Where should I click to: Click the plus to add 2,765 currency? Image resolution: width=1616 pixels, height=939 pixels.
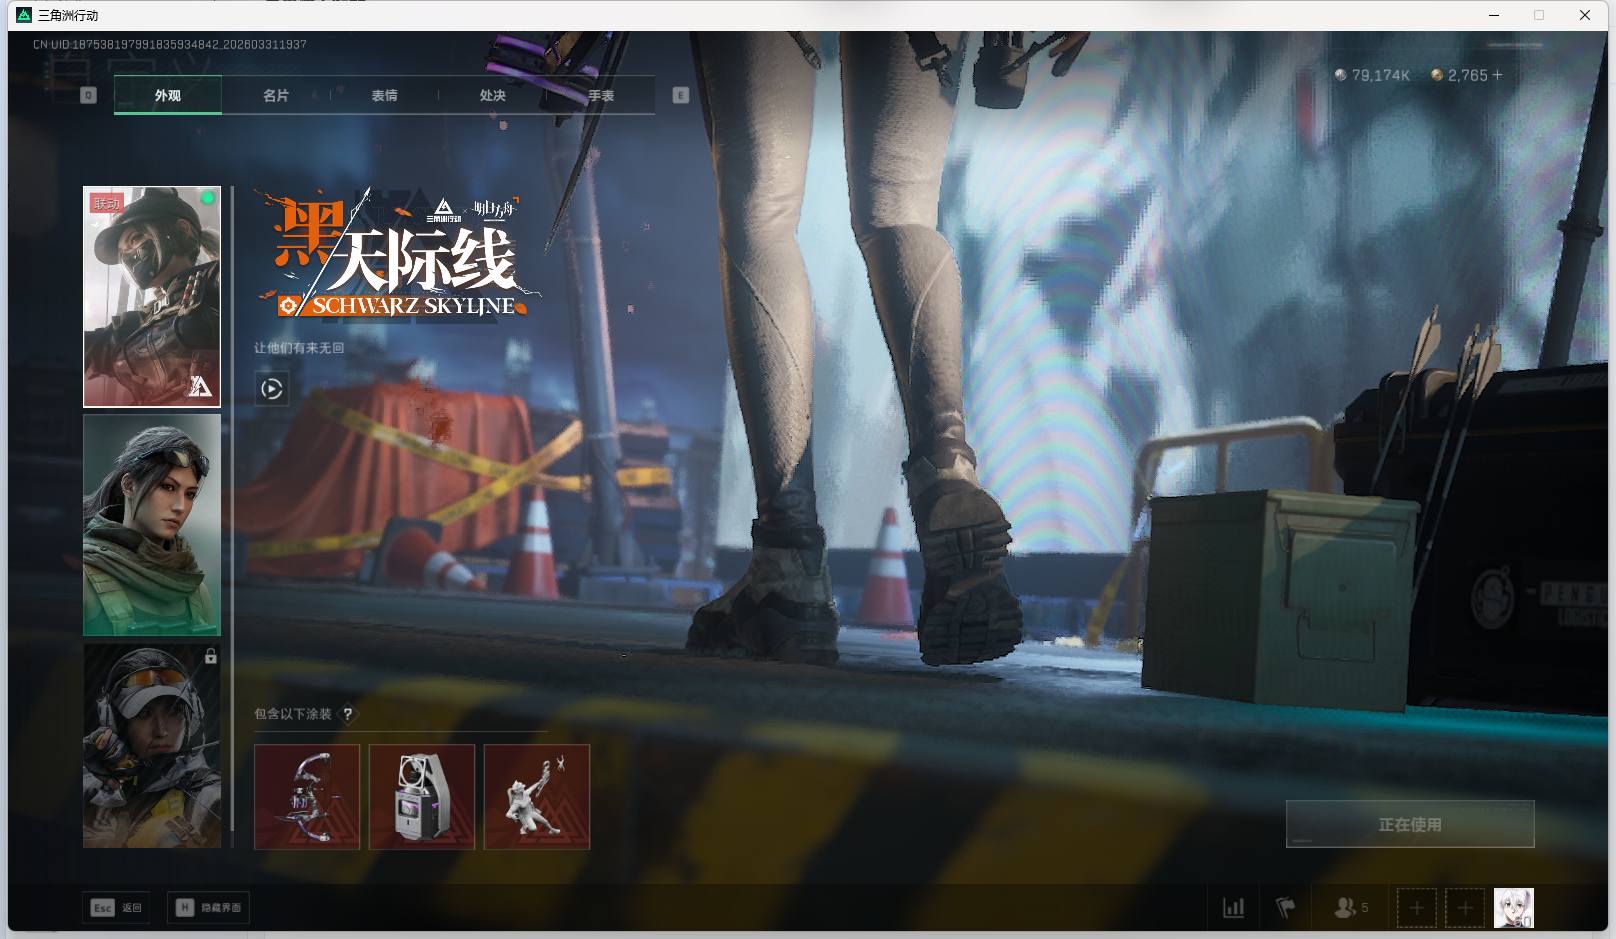(x=1497, y=75)
